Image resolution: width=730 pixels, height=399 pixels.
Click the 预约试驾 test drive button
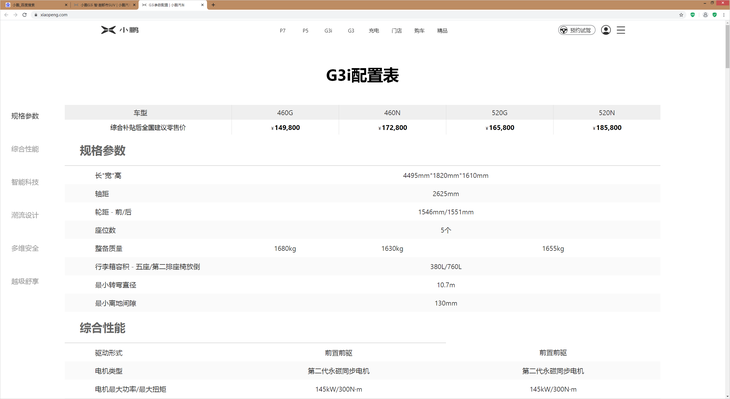tap(576, 30)
